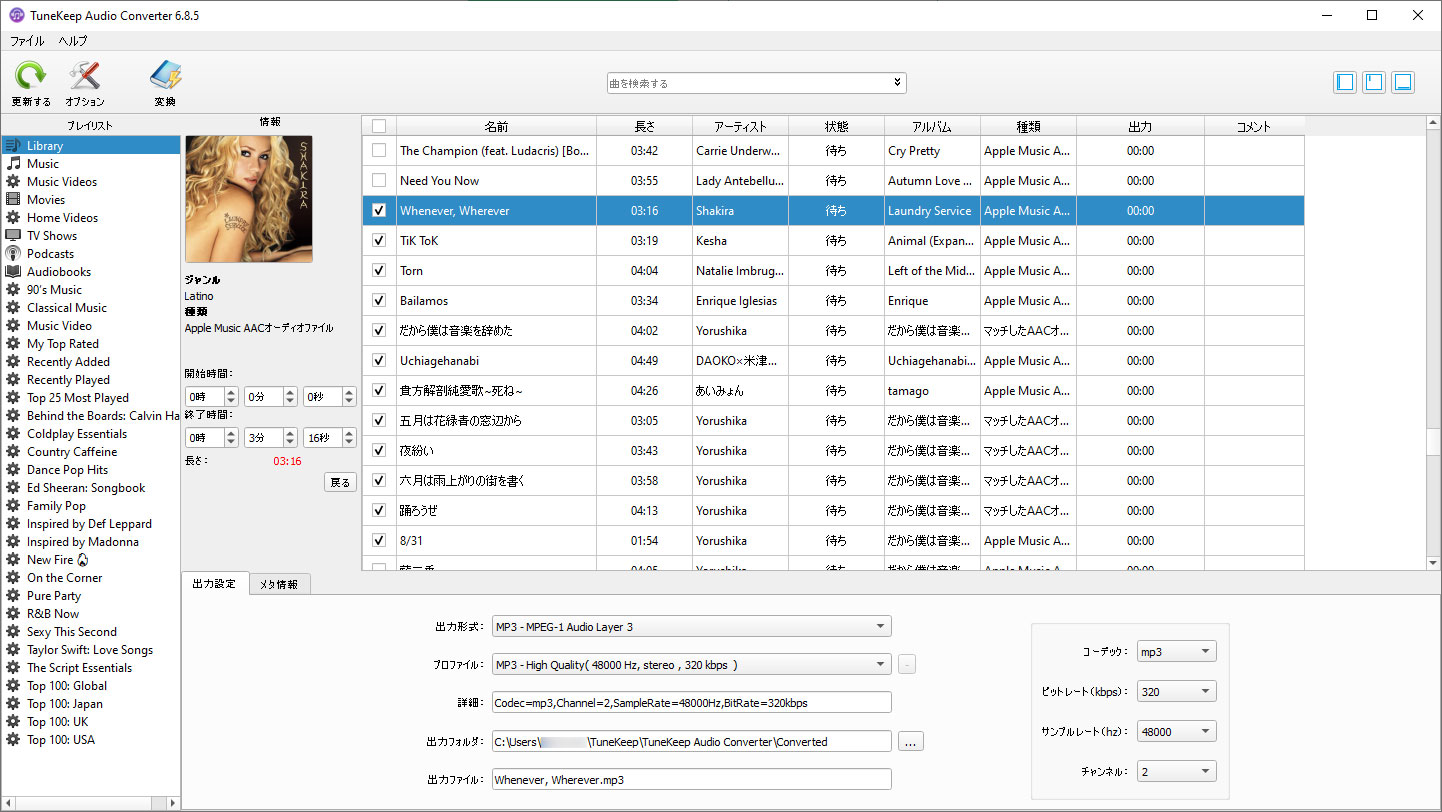Image resolution: width=1442 pixels, height=812 pixels.
Task: Switch to the 出力設定 tab
Action: (x=214, y=584)
